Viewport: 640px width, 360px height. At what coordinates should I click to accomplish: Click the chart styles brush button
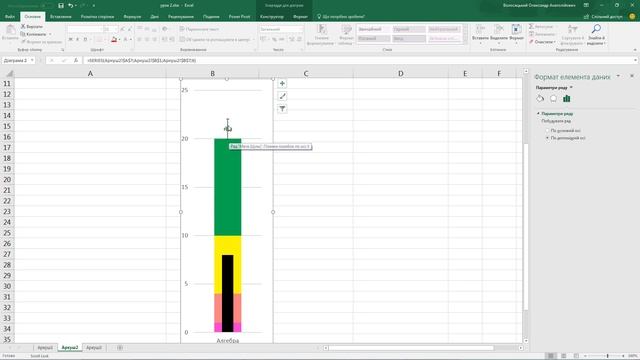point(282,96)
